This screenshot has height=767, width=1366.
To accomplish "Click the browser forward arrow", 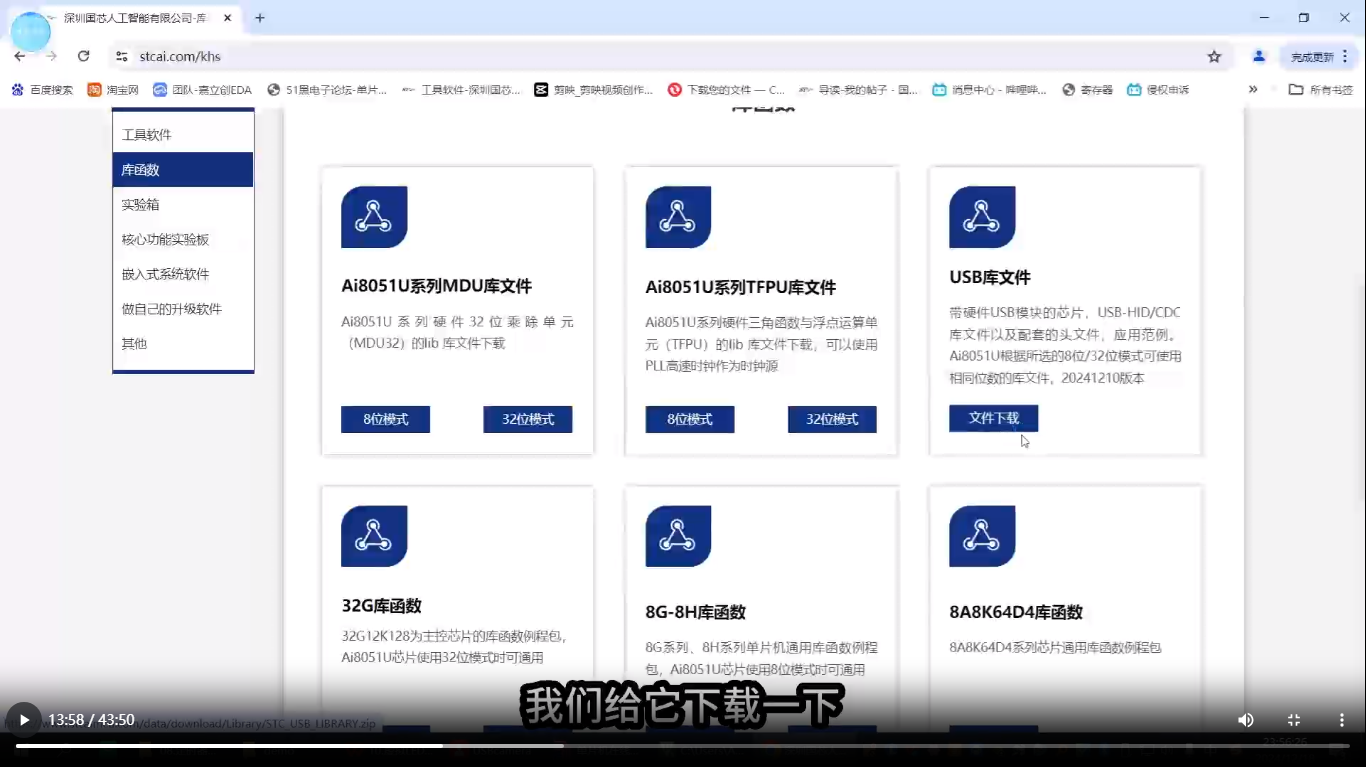I will point(51,56).
